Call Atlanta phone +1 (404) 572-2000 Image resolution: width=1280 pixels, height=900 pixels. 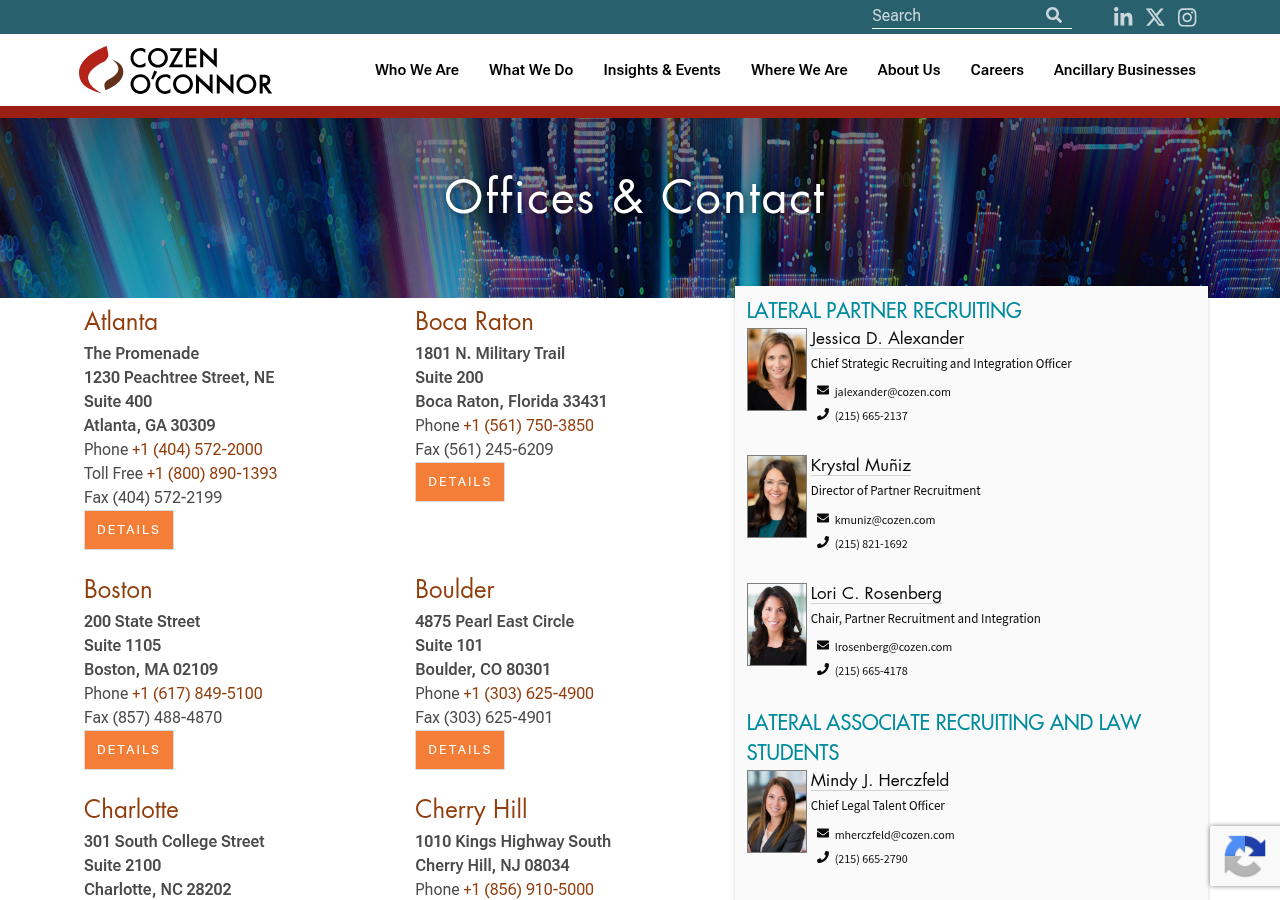[197, 450]
